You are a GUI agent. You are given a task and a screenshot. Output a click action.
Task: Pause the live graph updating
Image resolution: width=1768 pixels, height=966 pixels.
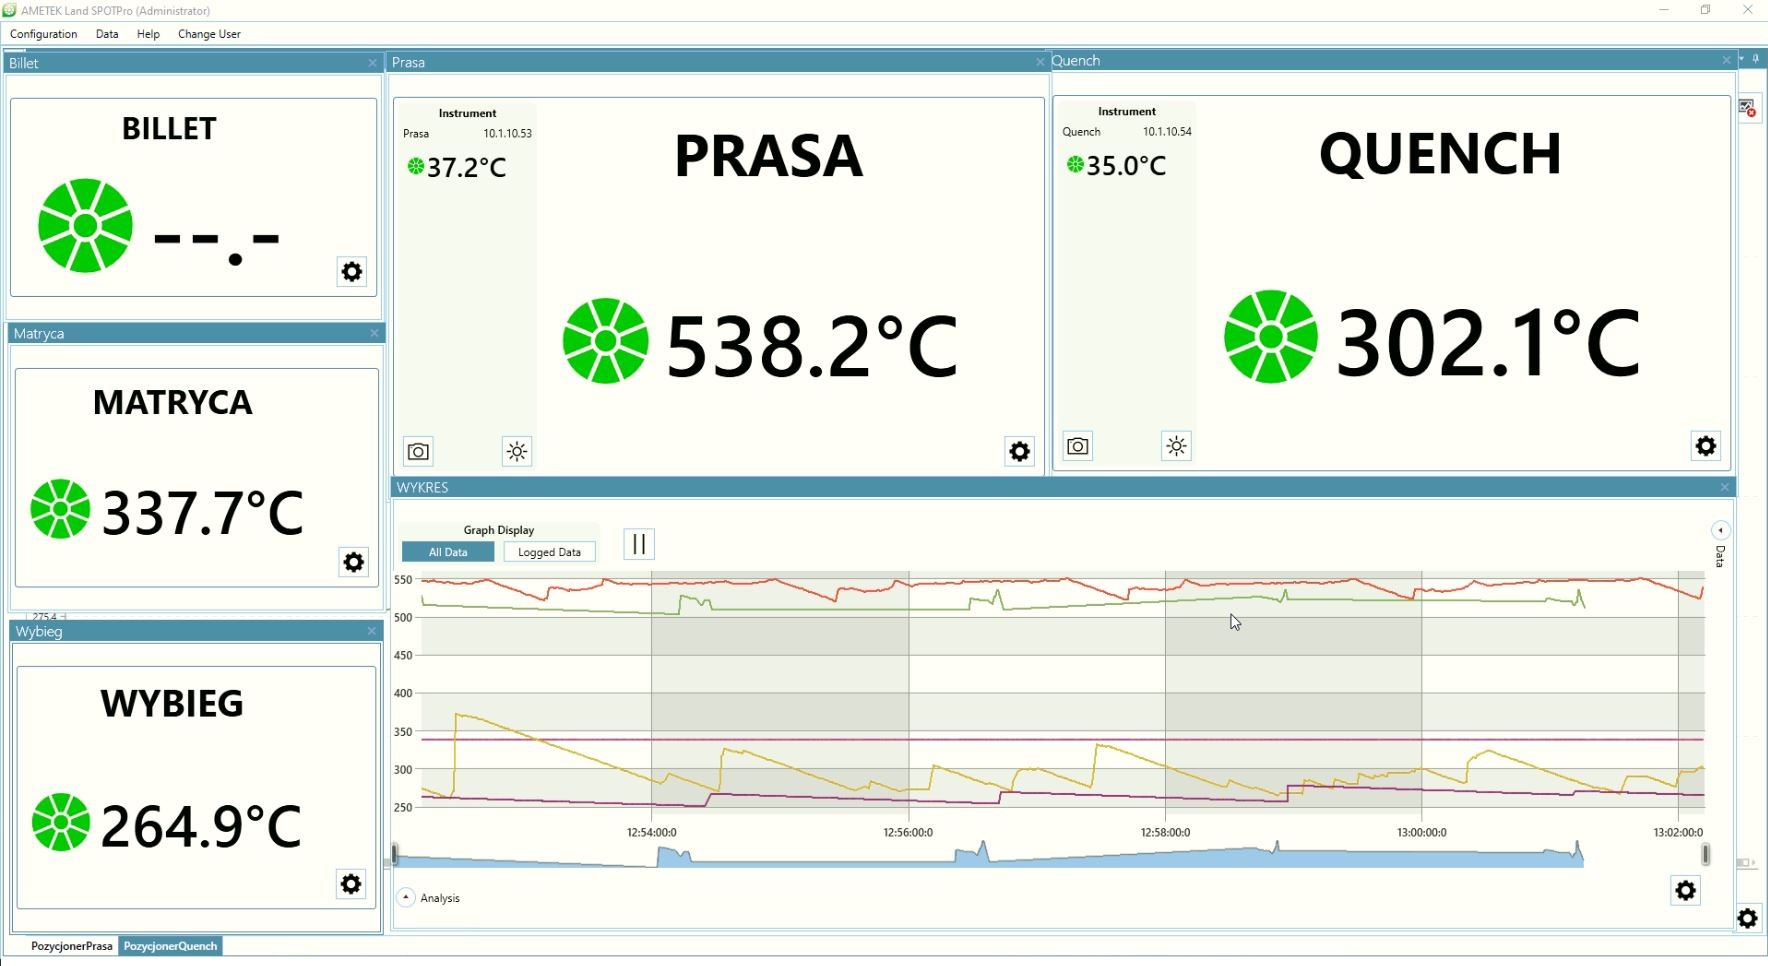[639, 544]
